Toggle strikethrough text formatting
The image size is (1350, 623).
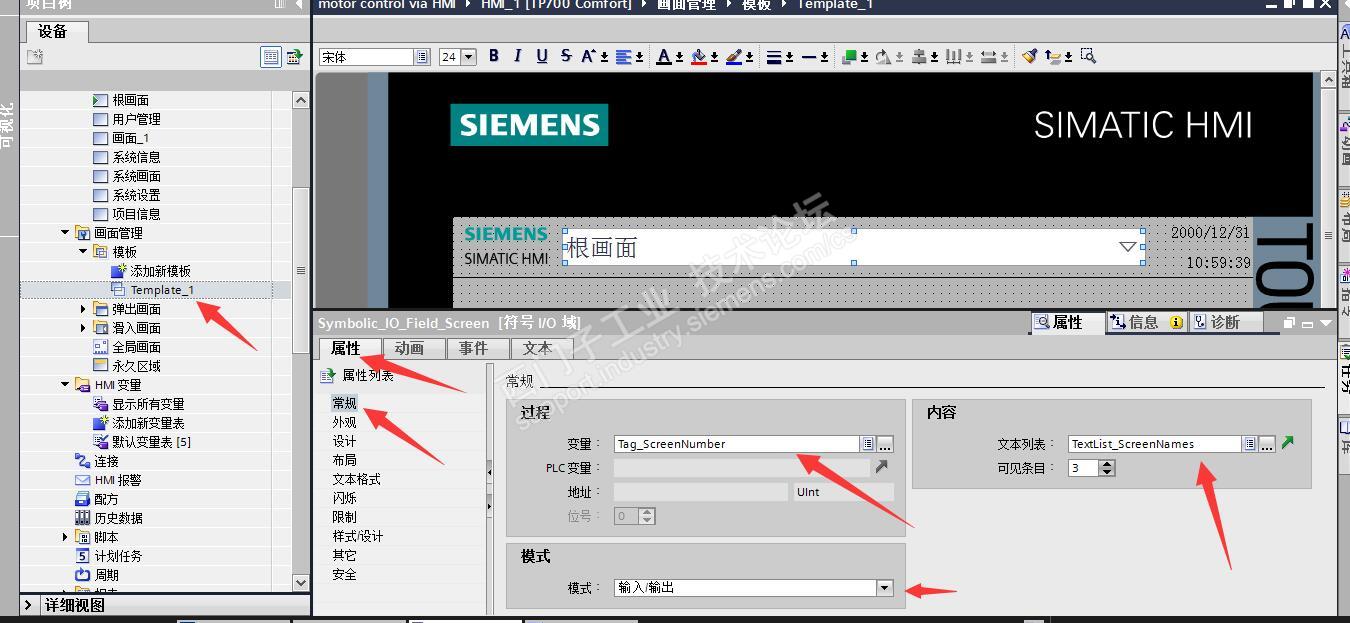tap(566, 56)
